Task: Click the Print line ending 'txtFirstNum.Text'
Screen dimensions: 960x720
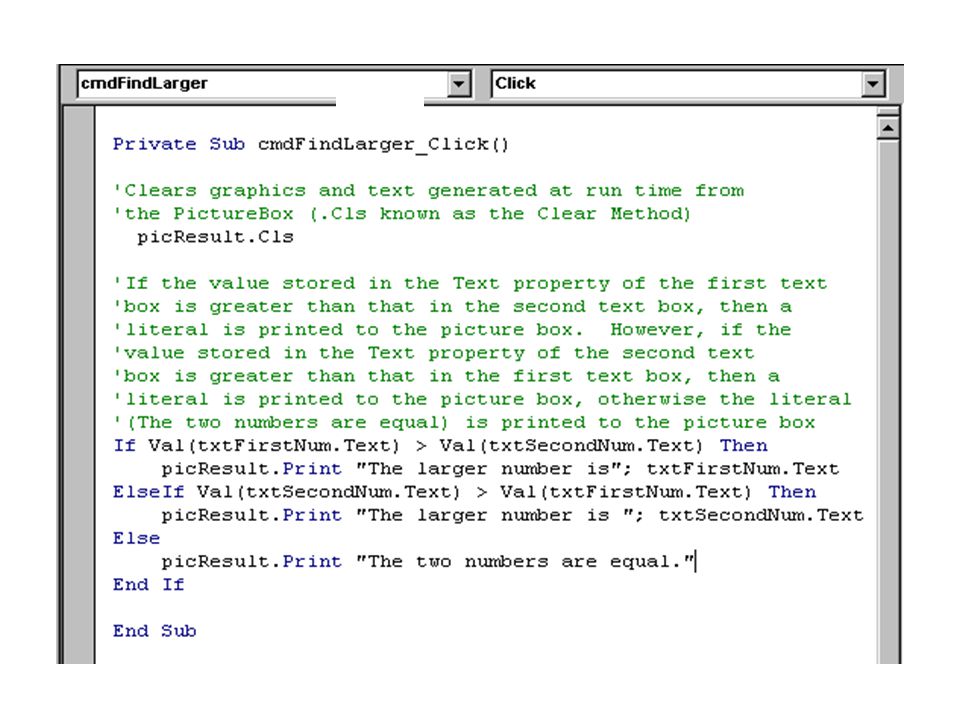Action: click(x=500, y=469)
